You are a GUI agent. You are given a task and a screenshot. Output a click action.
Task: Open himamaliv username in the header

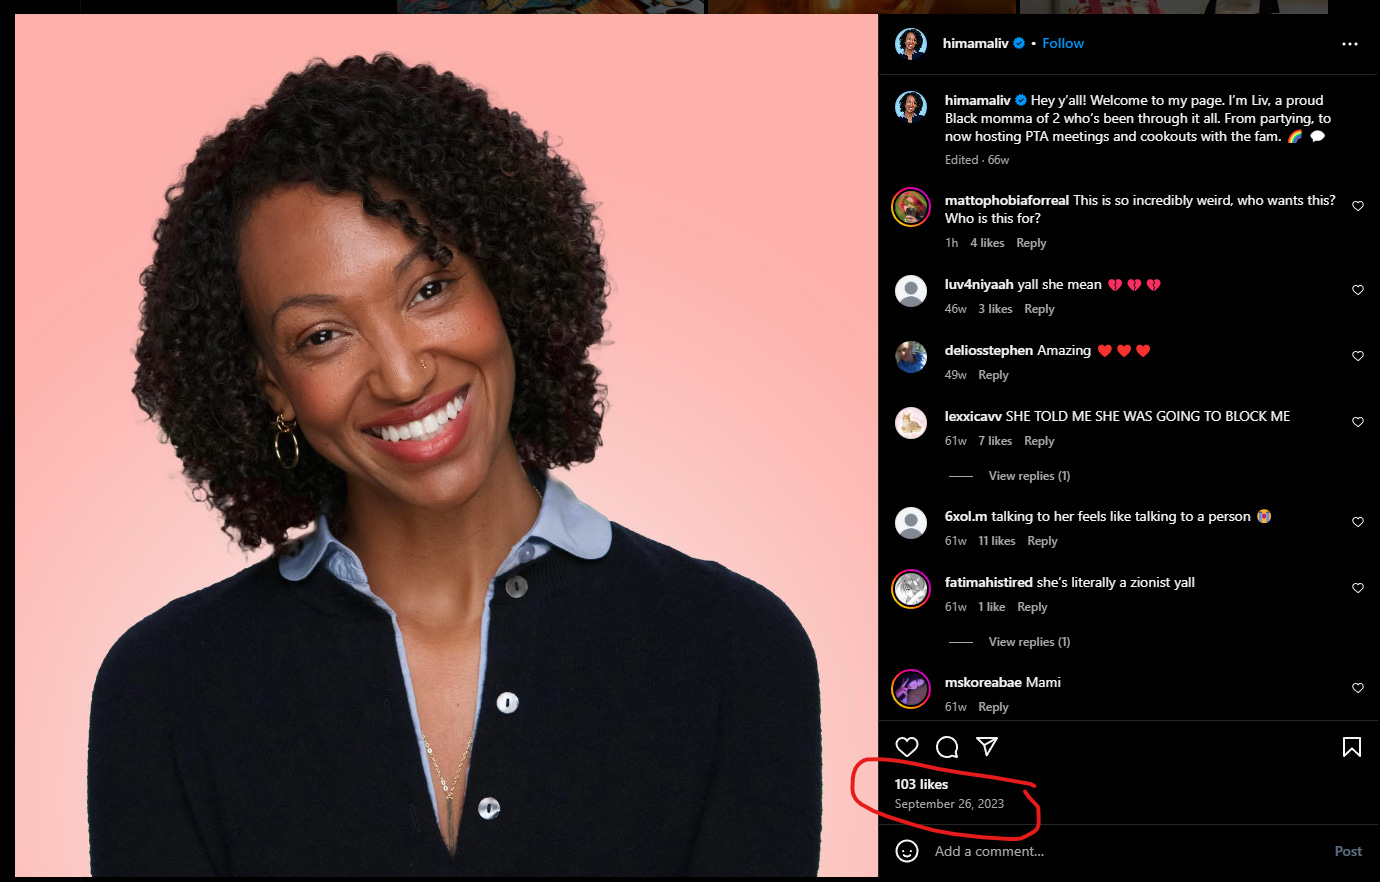click(x=975, y=43)
